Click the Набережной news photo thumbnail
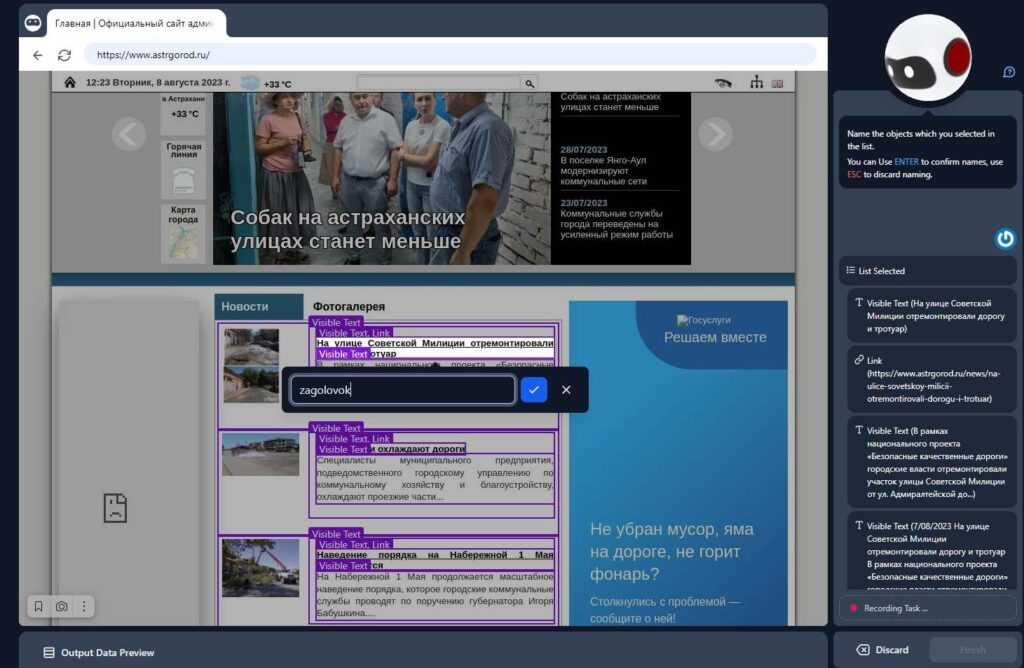The image size is (1024, 668). [261, 568]
